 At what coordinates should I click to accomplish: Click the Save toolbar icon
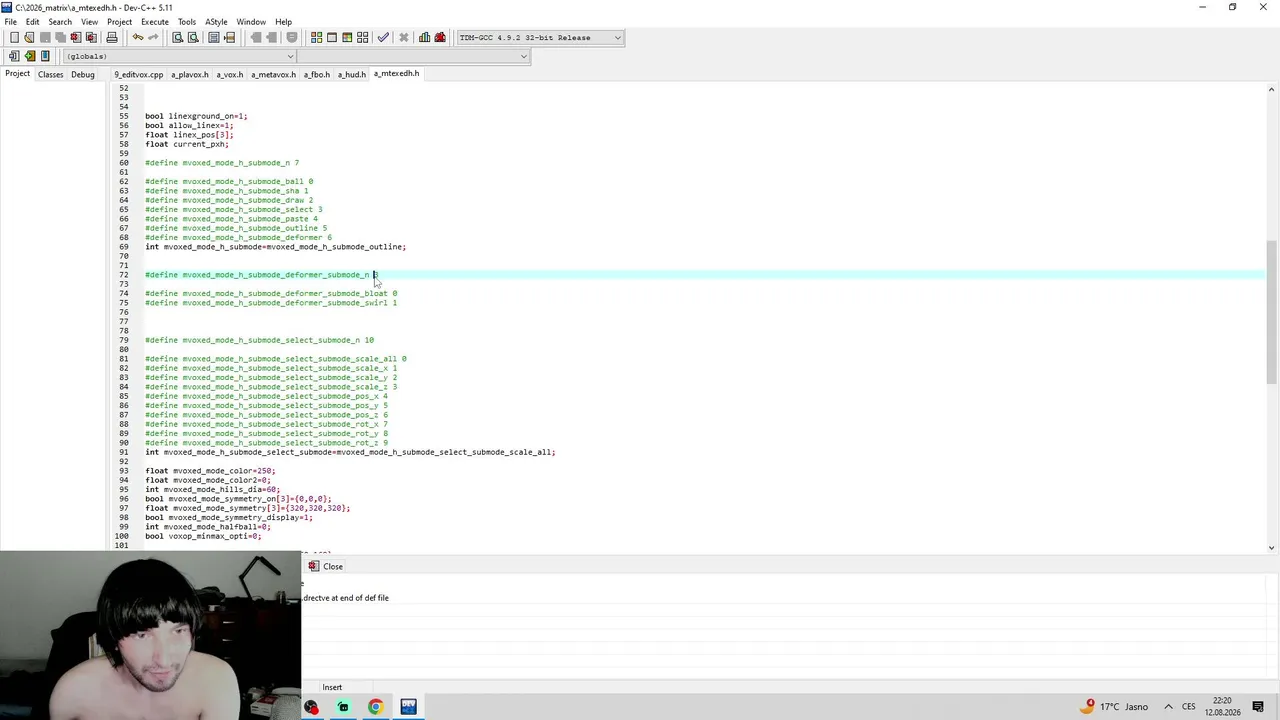45,38
